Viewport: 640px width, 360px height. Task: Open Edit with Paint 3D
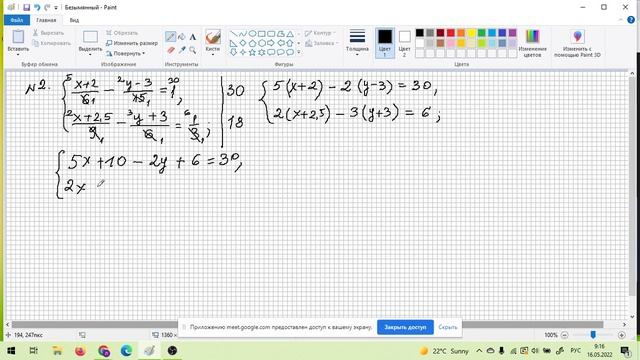coord(577,43)
